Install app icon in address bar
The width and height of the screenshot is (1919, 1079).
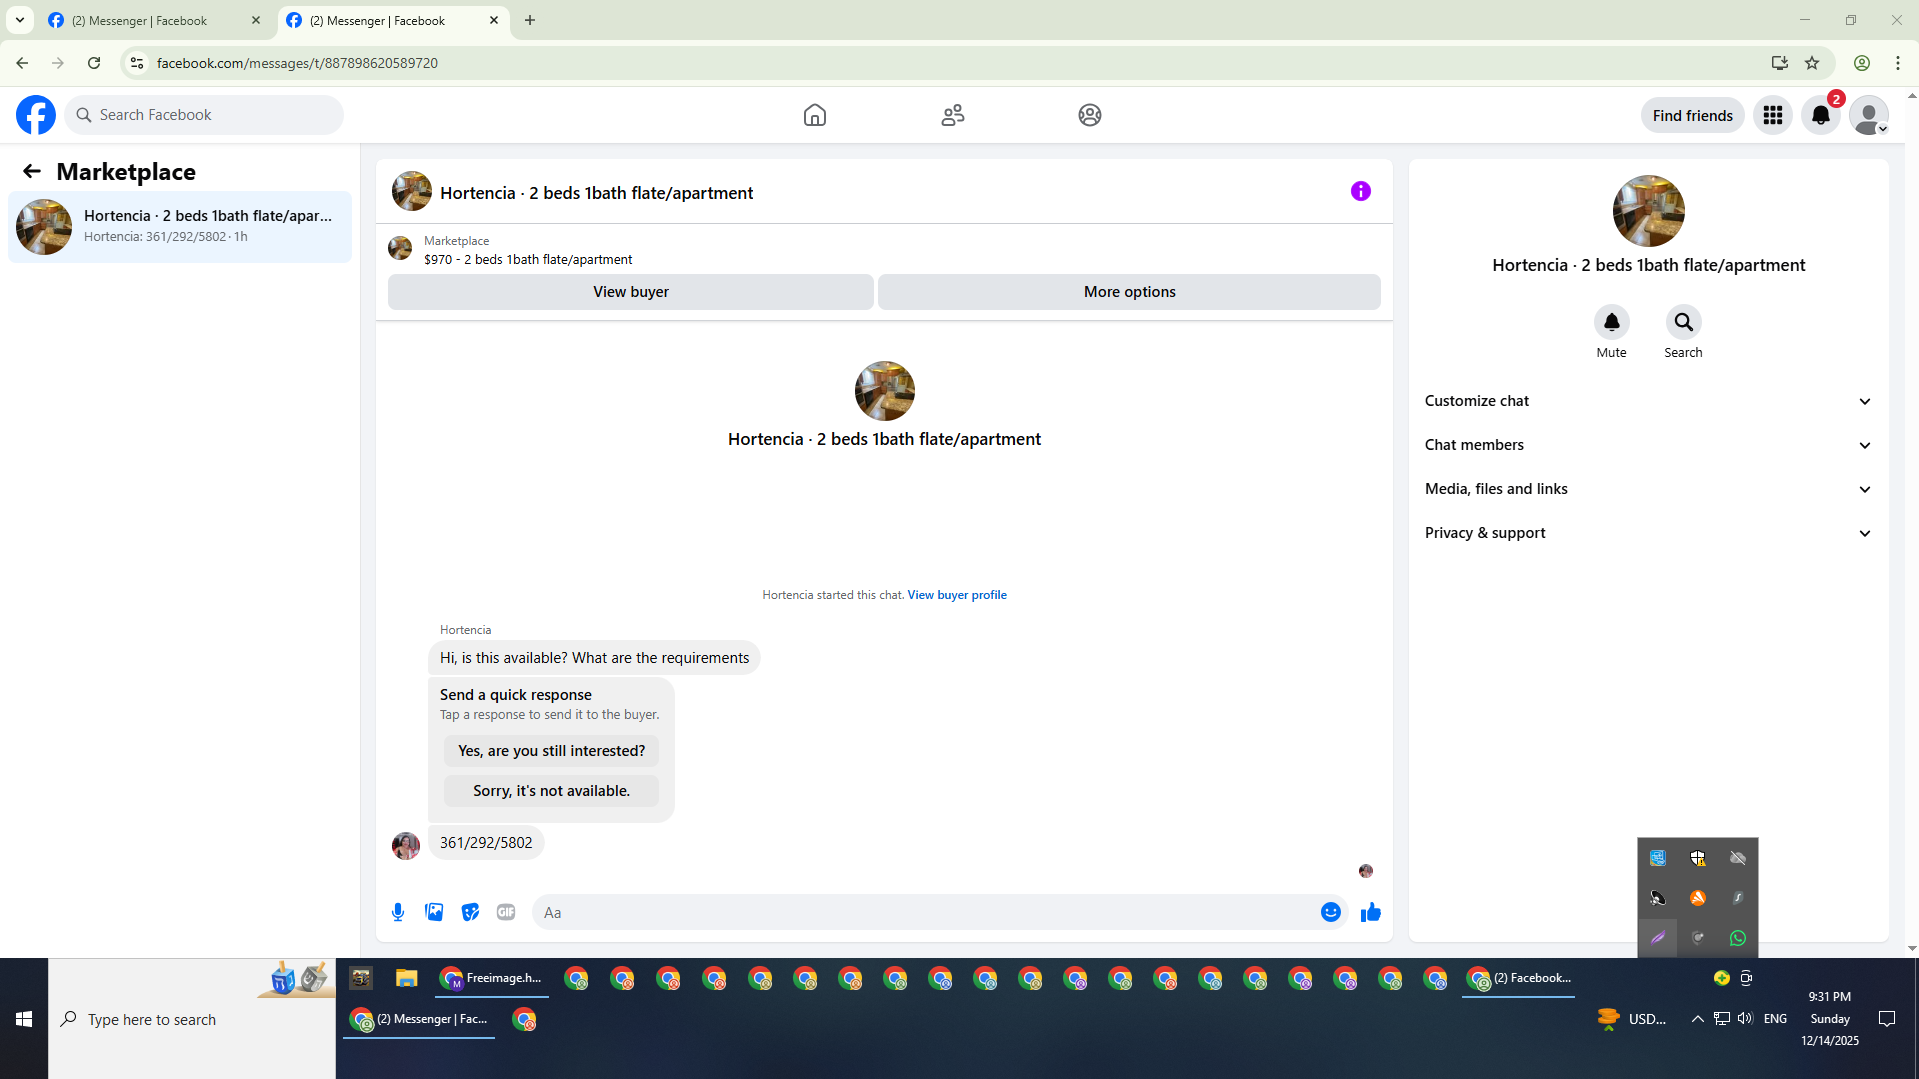[x=1779, y=63]
